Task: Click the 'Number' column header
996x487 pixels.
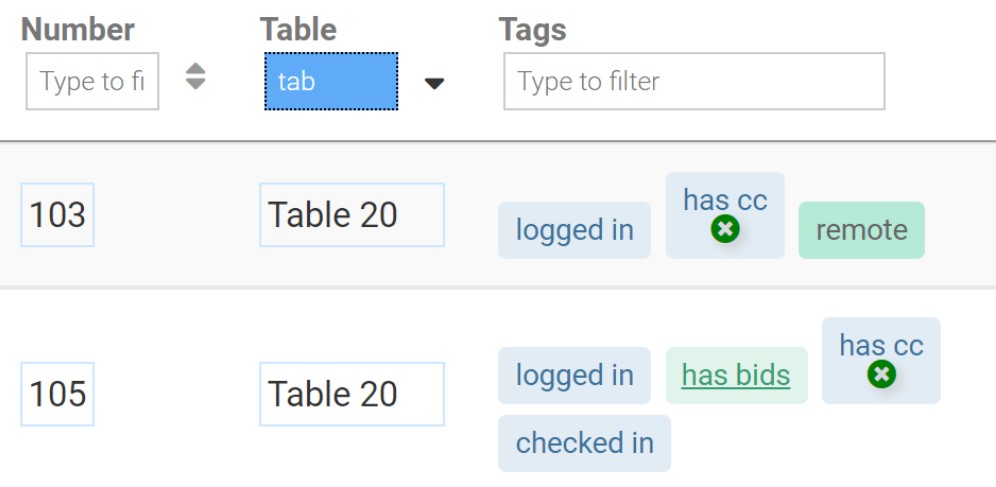Action: point(78,29)
